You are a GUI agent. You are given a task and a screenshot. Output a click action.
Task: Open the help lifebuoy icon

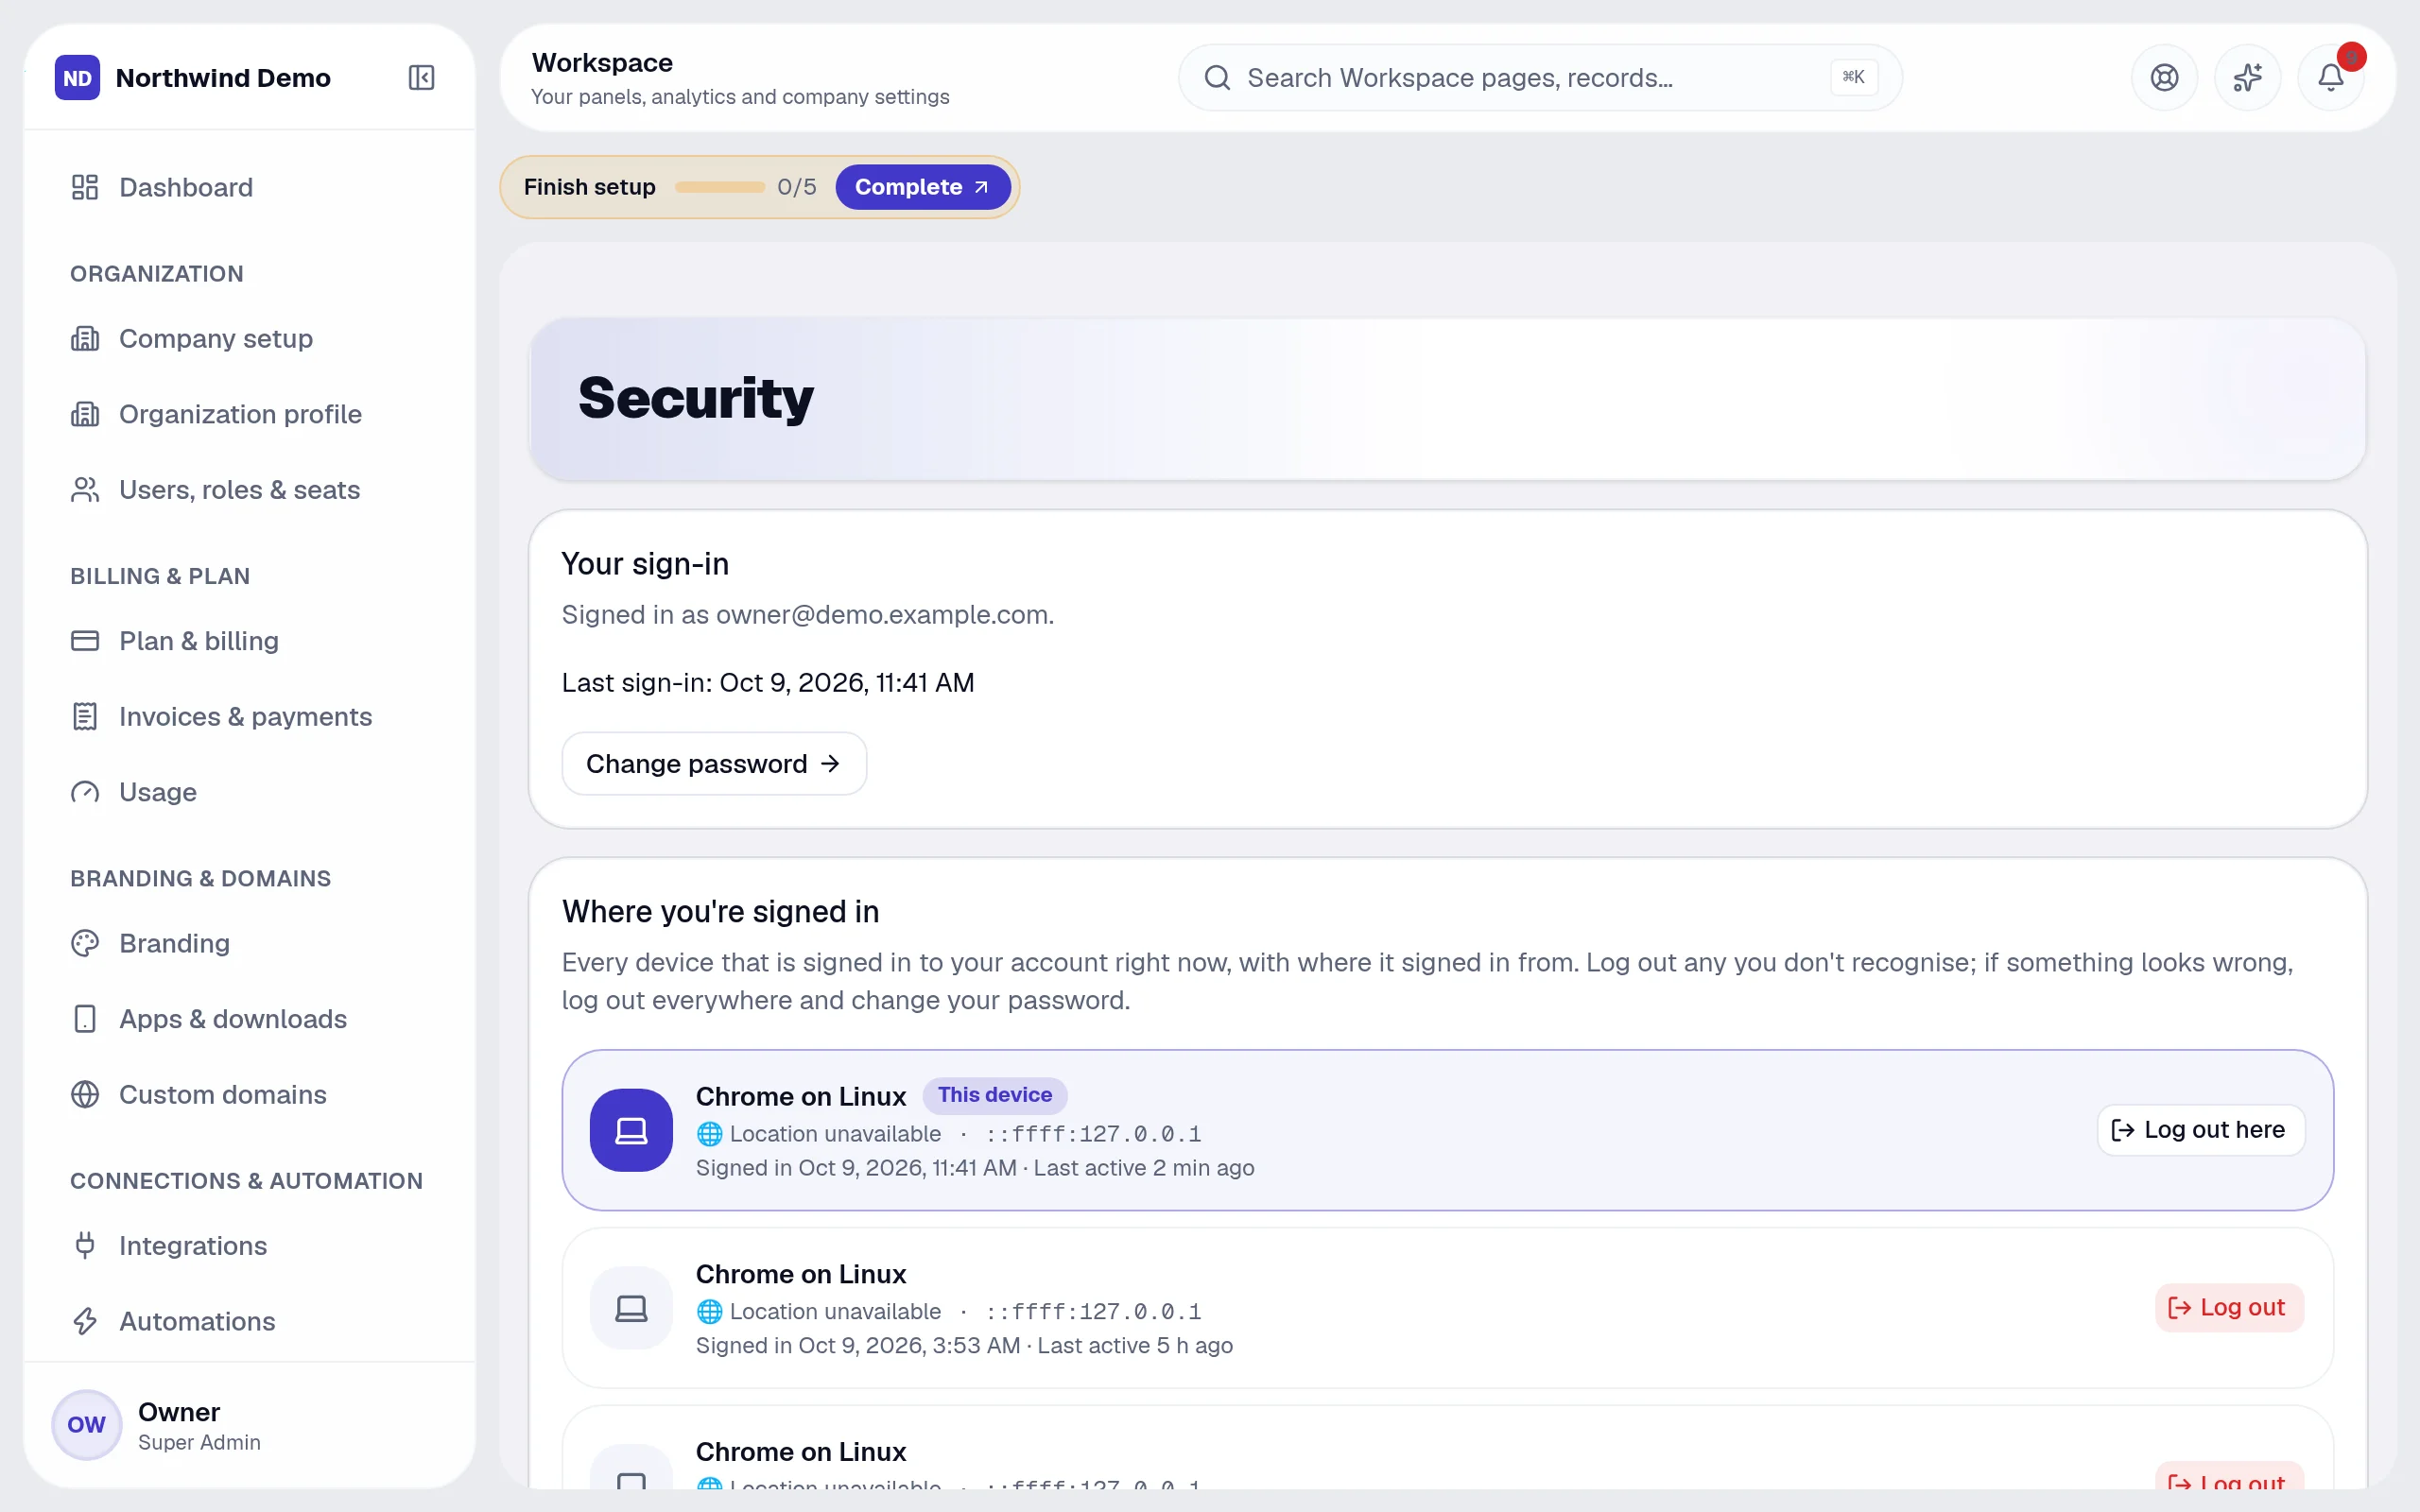[x=2164, y=77]
